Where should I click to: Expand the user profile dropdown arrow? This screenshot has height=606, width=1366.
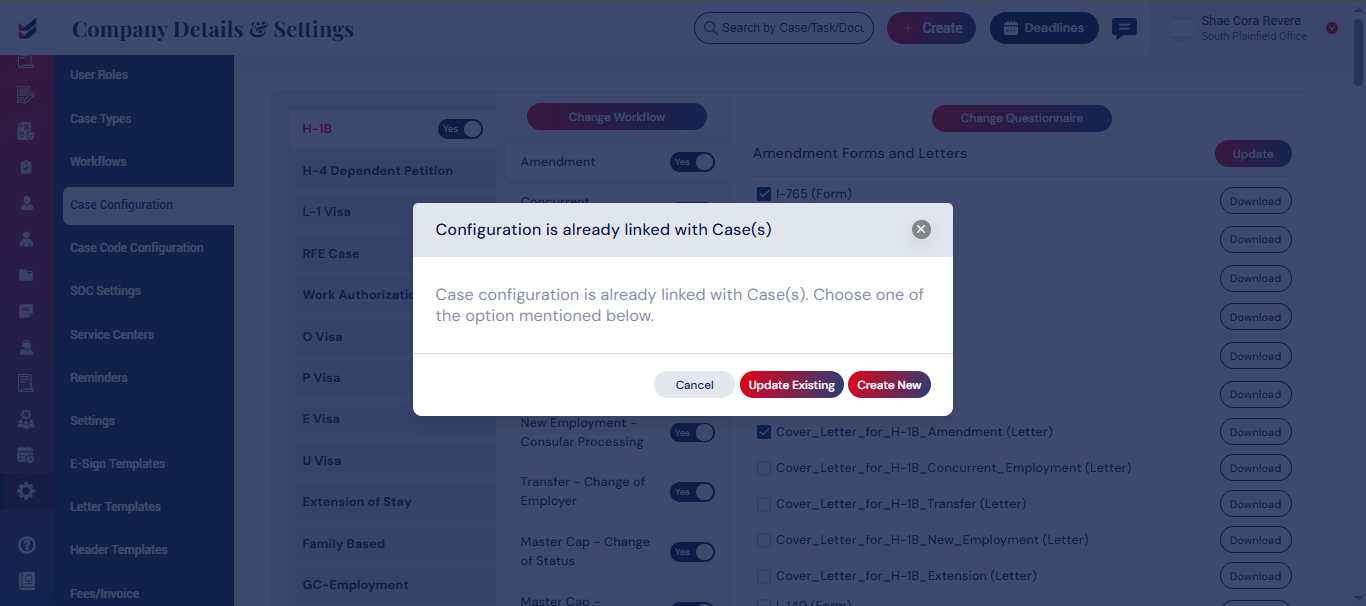tap(1332, 28)
